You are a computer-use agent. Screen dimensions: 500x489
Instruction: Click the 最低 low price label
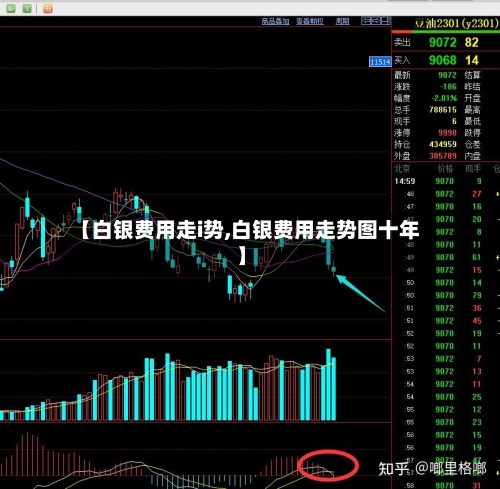tap(473, 121)
